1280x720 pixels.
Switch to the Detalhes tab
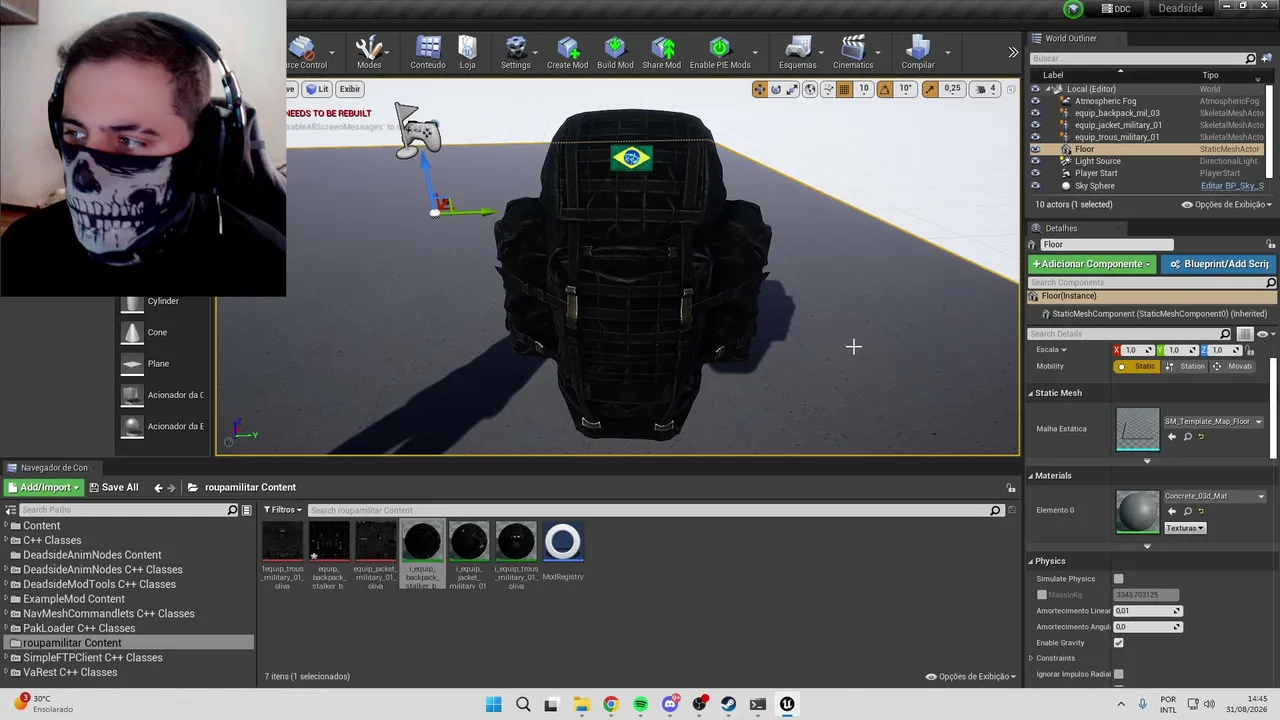[x=1060, y=228]
